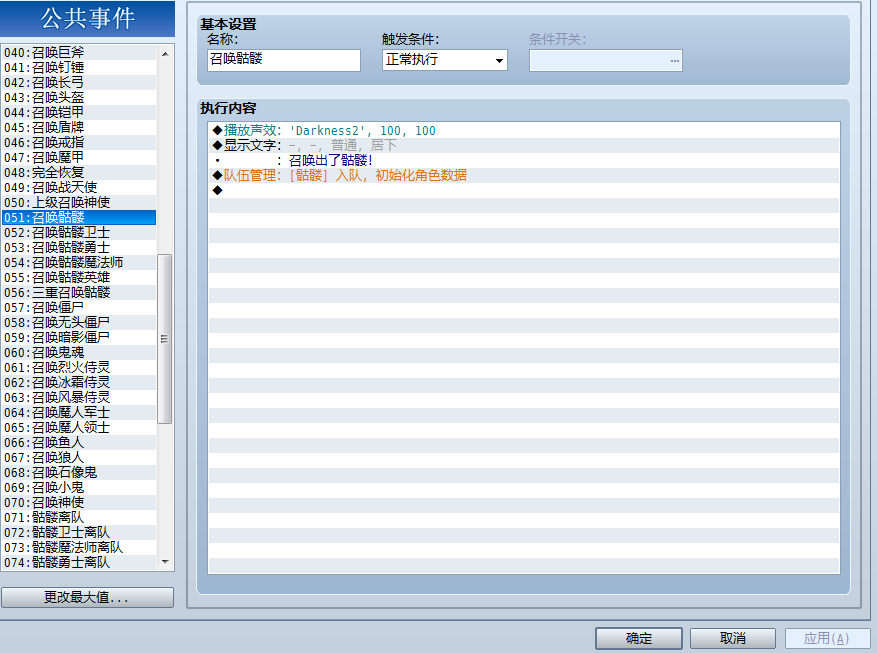Select list entry 063:召唤风暴侍灵

coord(79,398)
